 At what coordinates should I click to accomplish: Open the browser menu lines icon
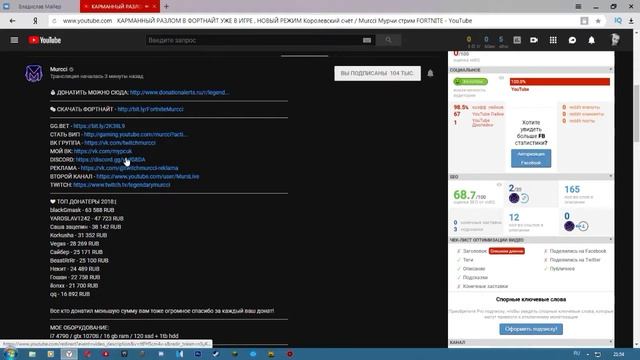point(578,7)
